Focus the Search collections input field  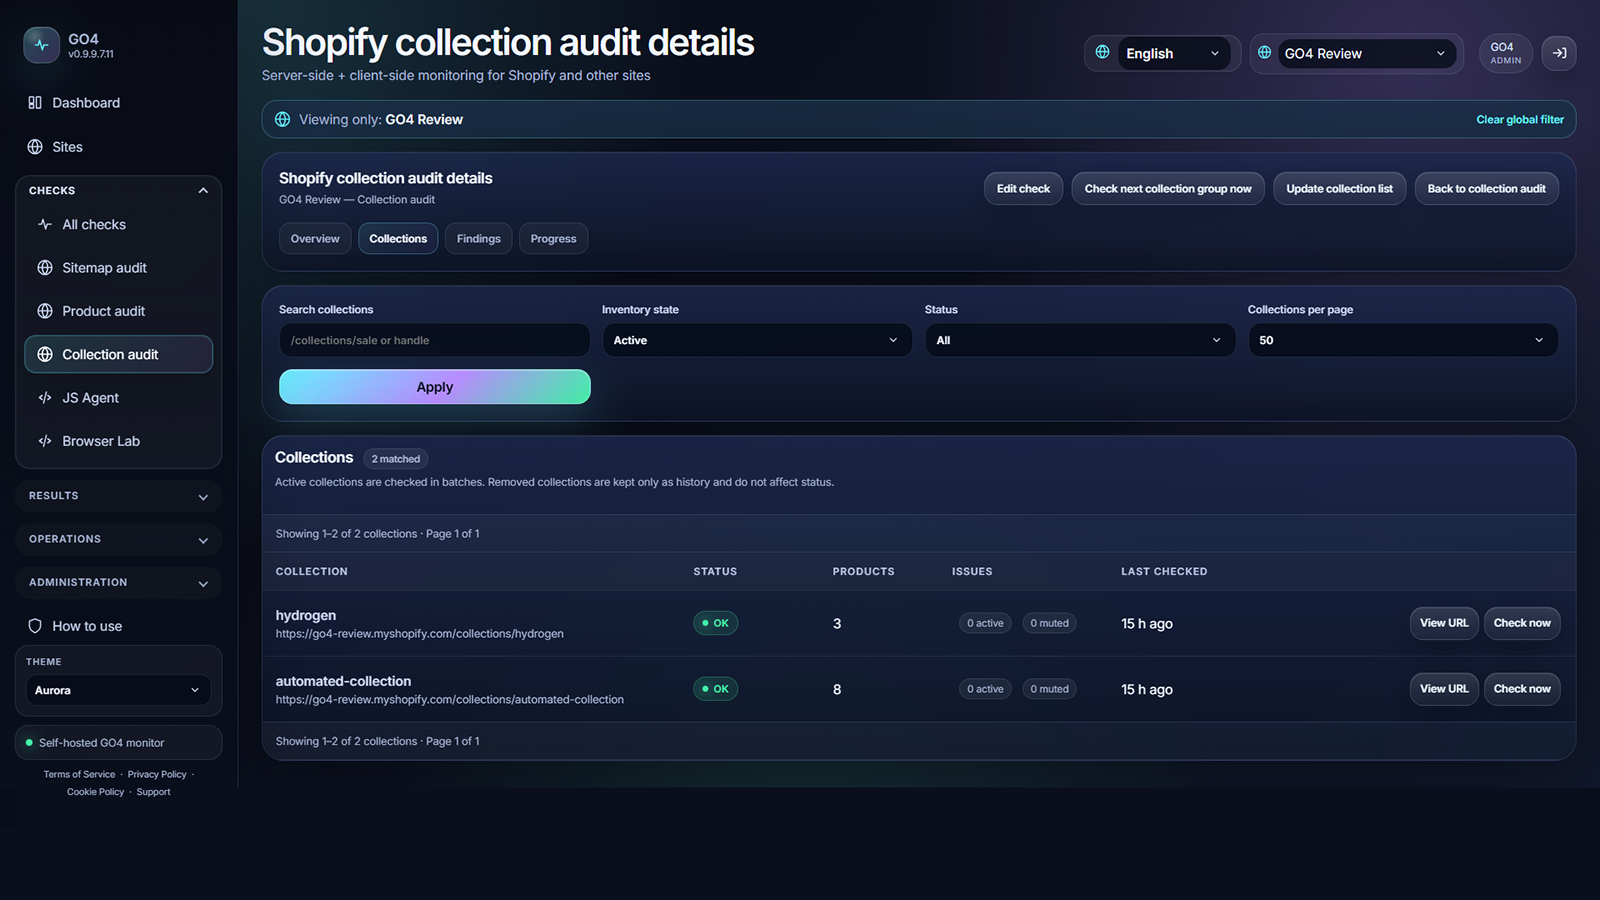[x=434, y=340]
